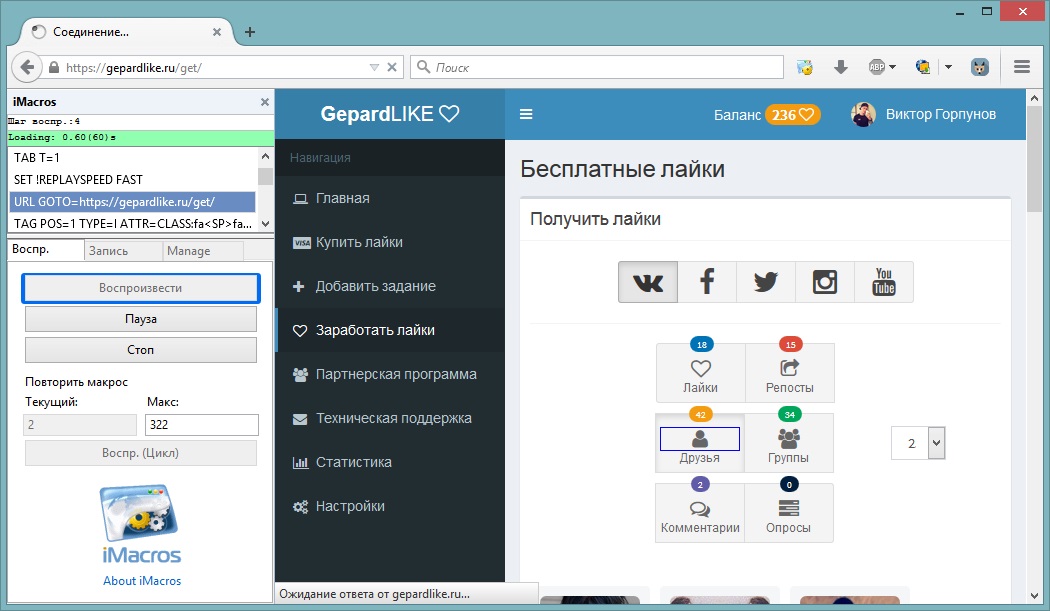Viewport: 1050px width, 611px height.
Task: Switch to the Manage tab
Action: click(203, 251)
